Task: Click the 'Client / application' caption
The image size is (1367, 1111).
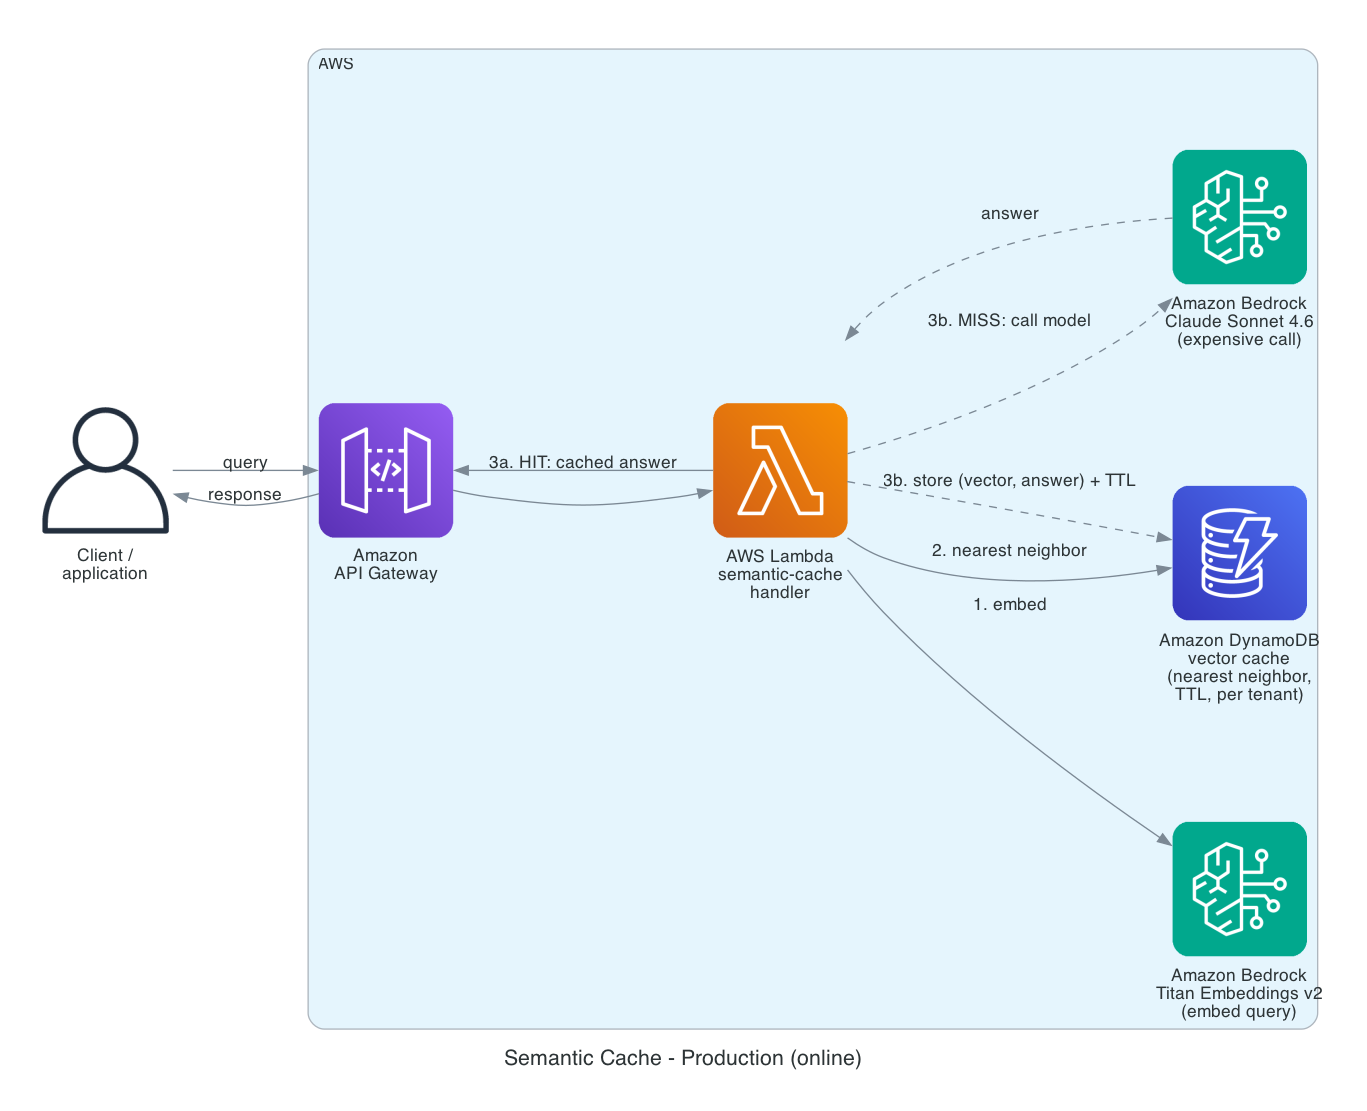Action: coord(105,564)
